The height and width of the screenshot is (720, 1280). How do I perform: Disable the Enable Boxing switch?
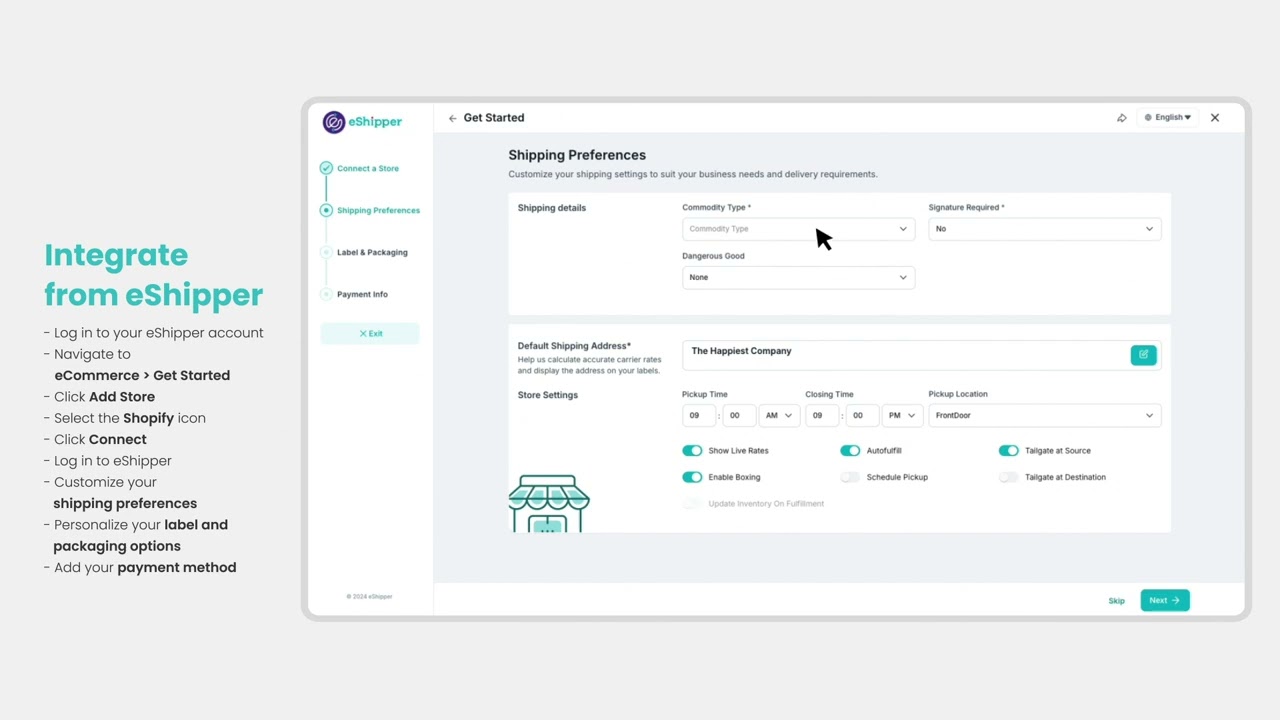click(692, 477)
